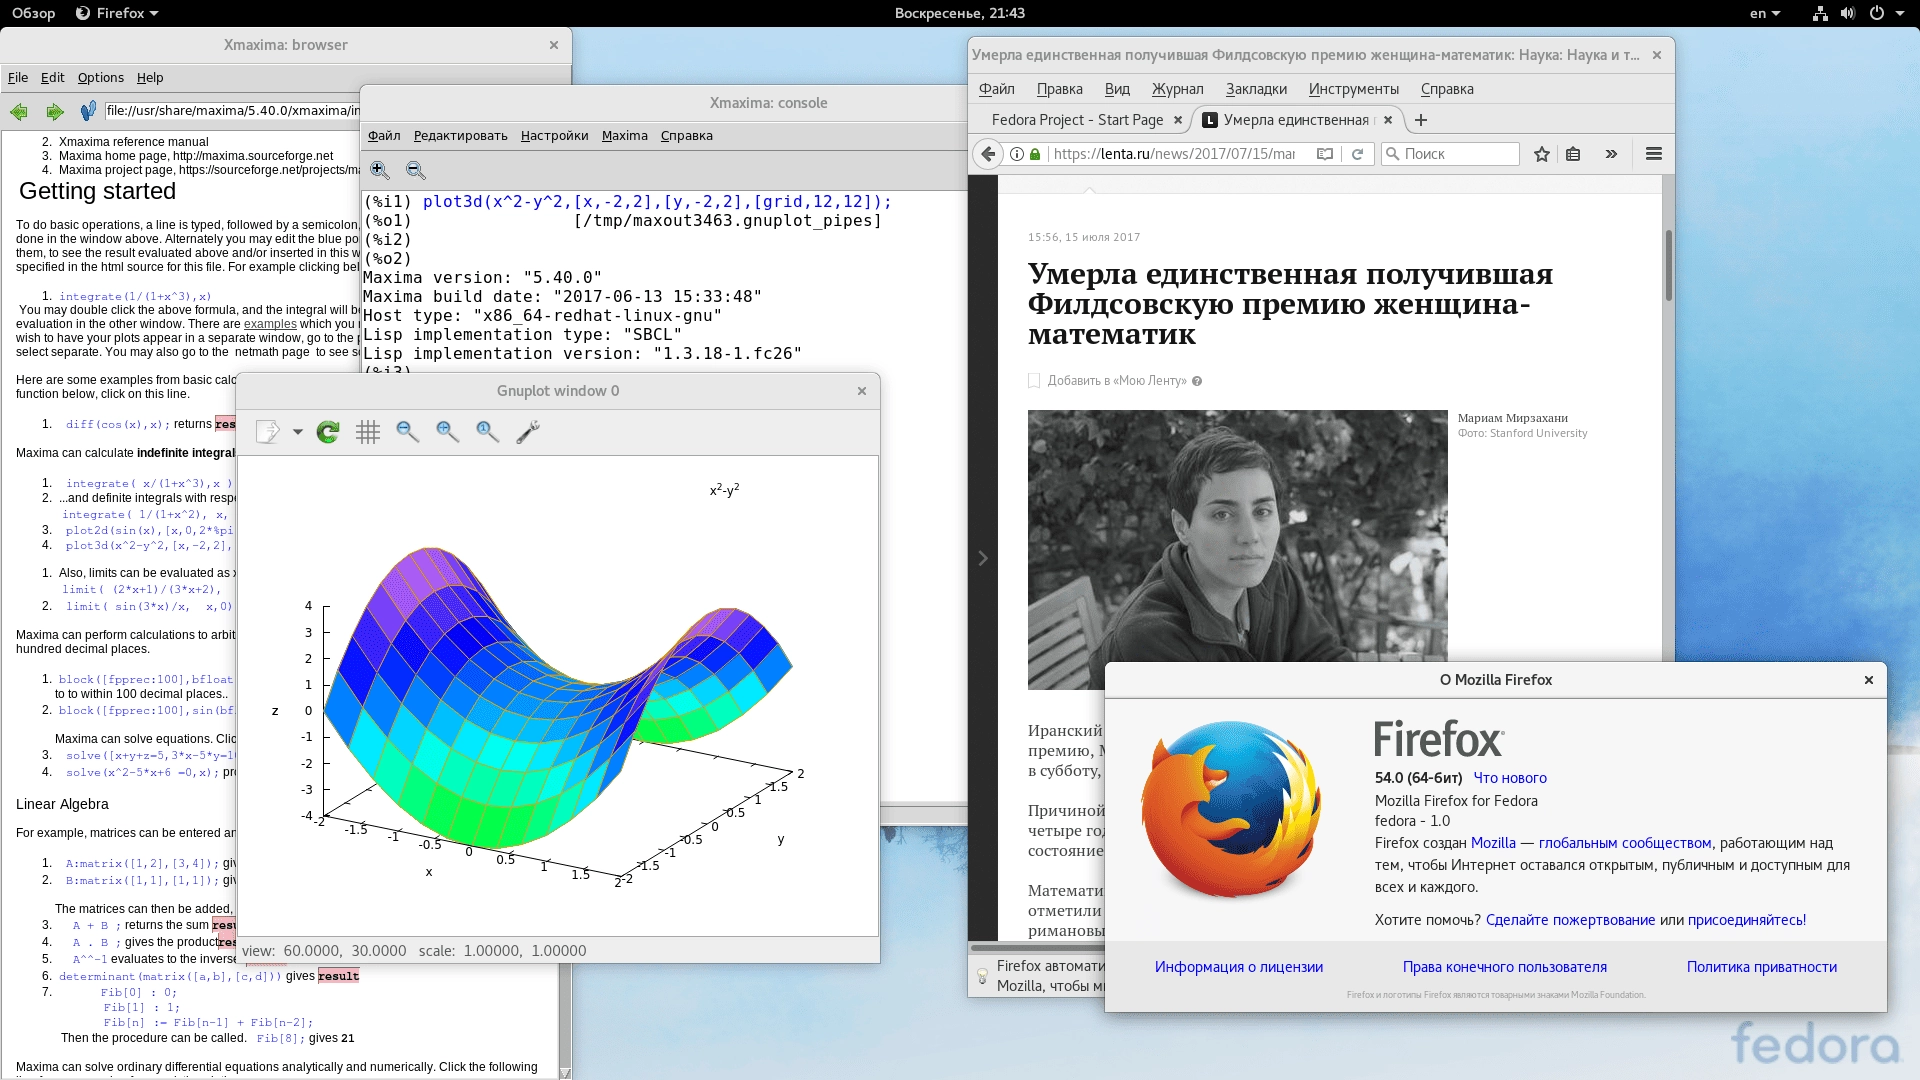This screenshot has width=1920, height=1080.
Task: Expand the lenta.ru side panel arrow
Action: click(x=983, y=558)
